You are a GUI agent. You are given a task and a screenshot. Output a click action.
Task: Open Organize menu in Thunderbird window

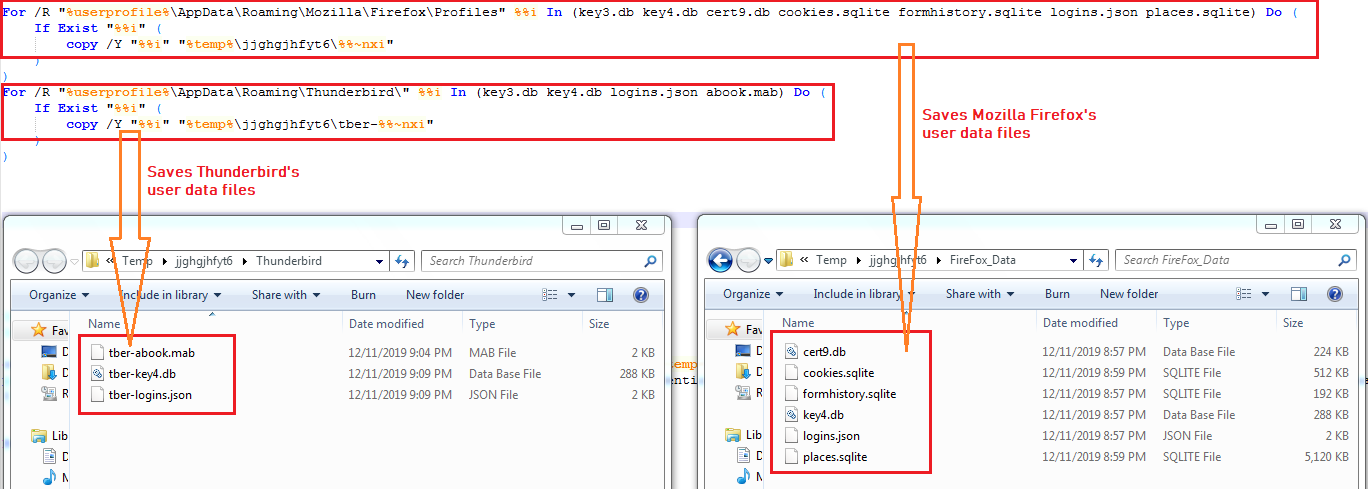59,295
